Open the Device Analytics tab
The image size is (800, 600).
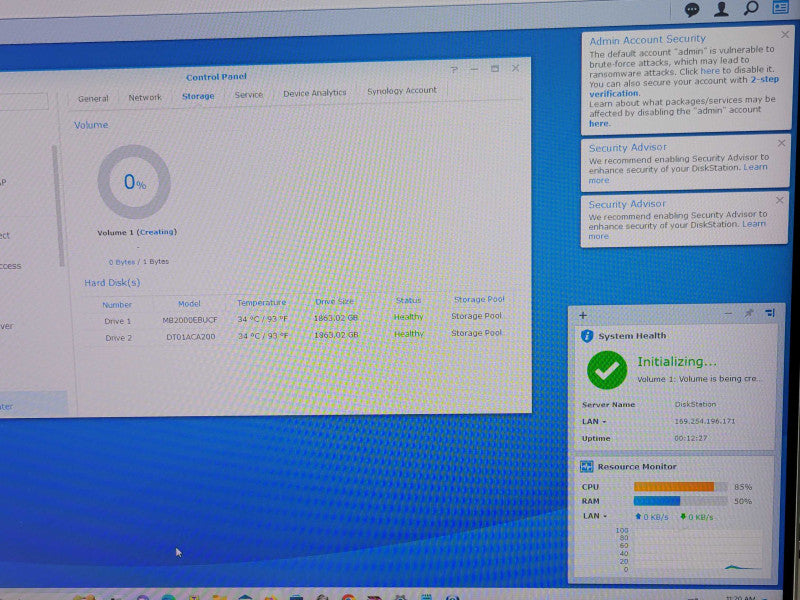tap(315, 93)
